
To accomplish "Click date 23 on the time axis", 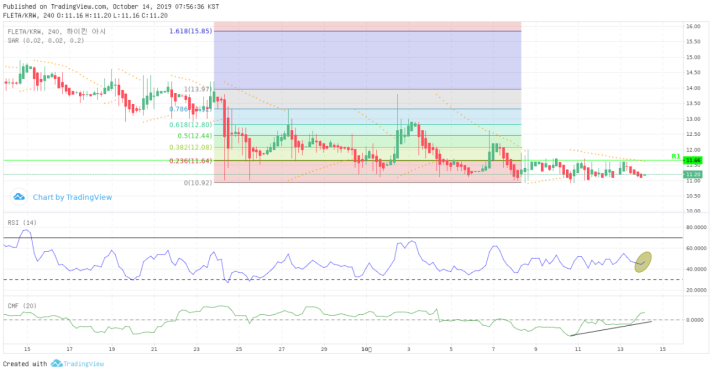I will point(196,349).
